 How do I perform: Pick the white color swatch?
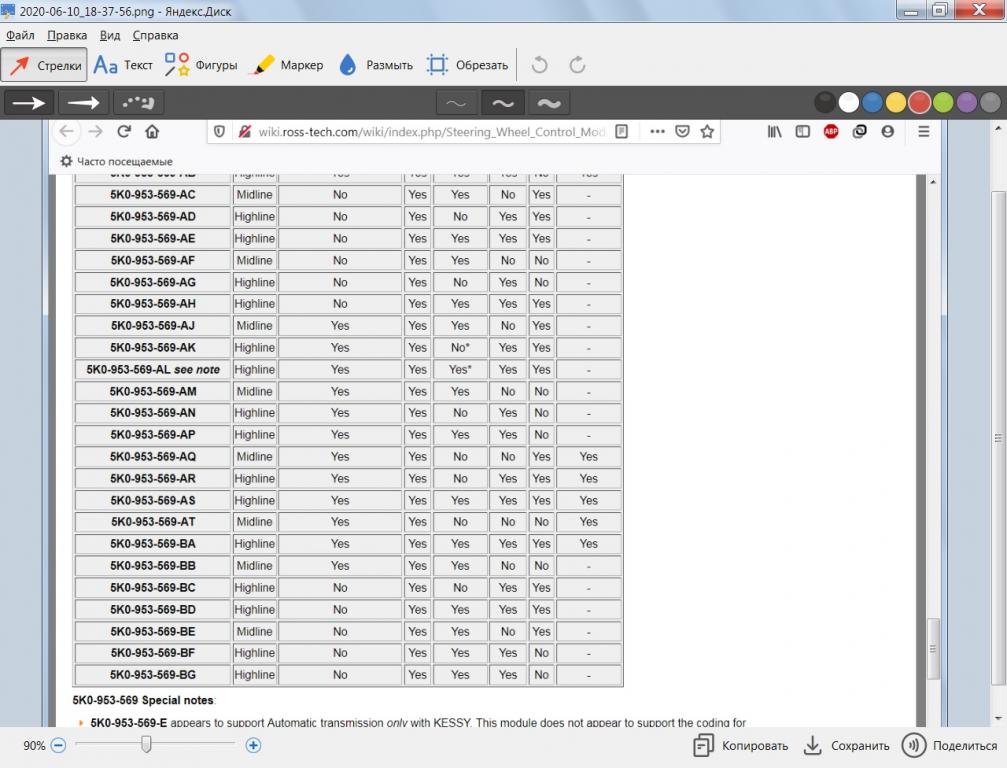(848, 102)
